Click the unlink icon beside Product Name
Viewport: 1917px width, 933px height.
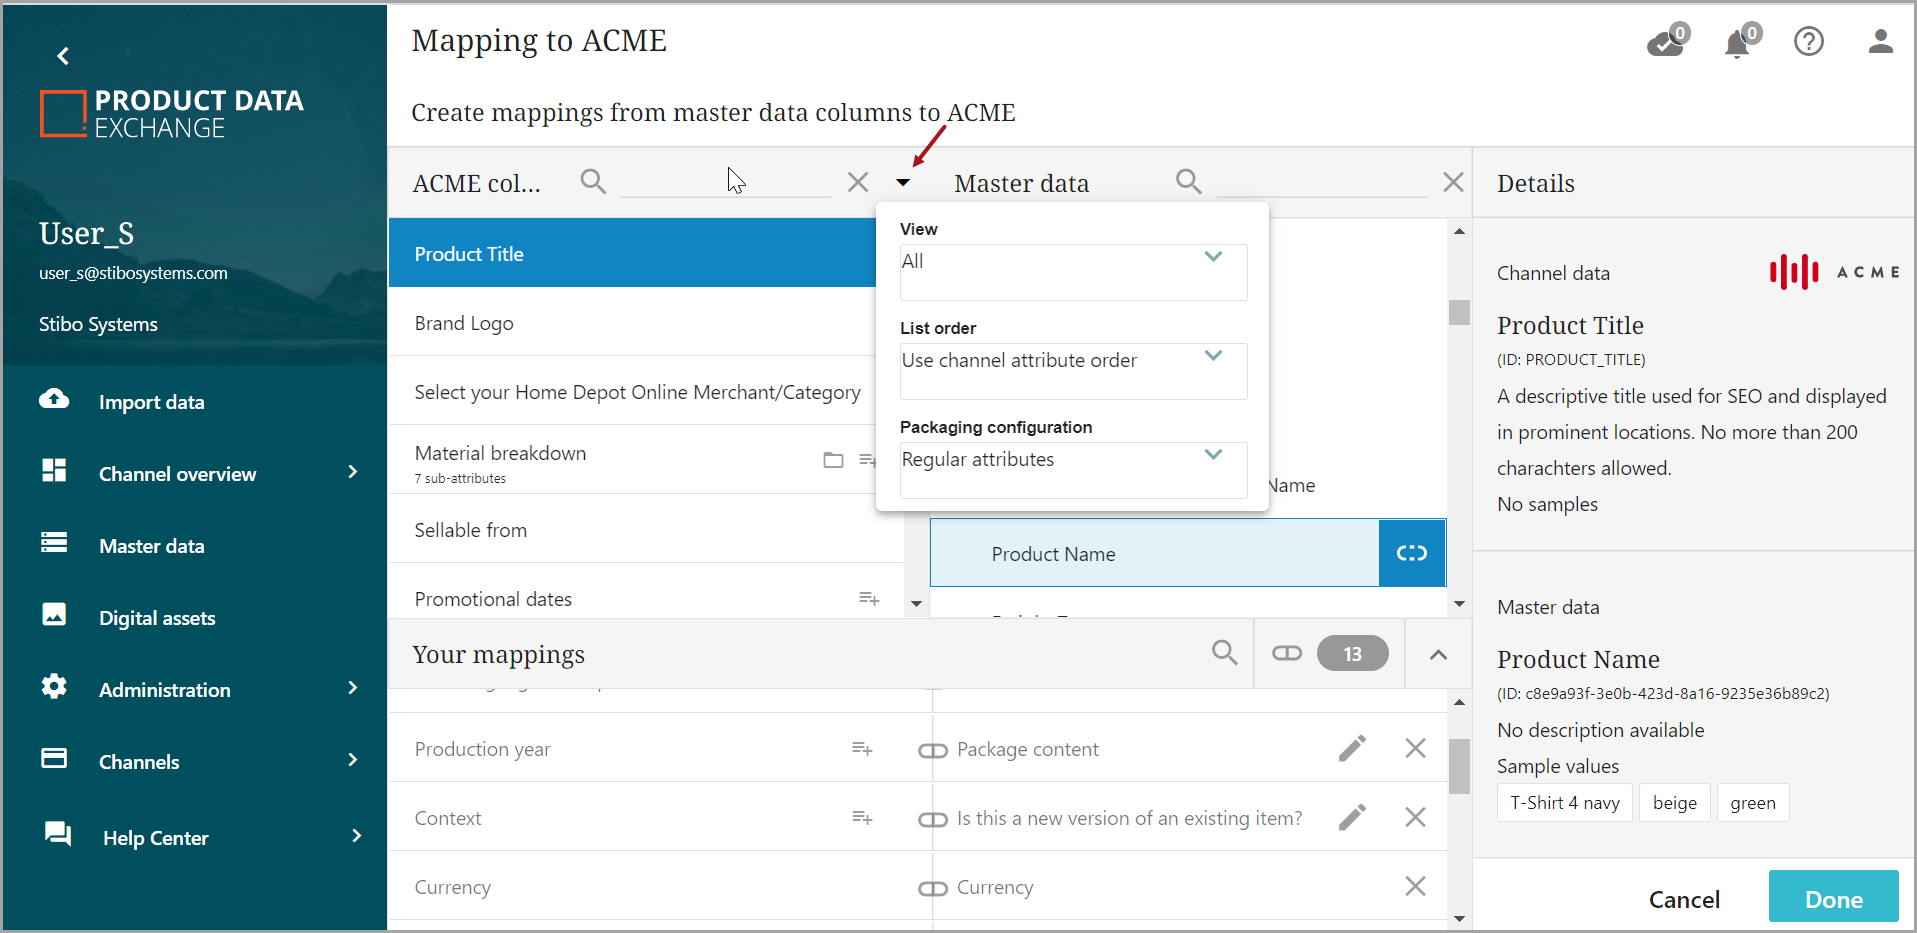coord(1411,553)
